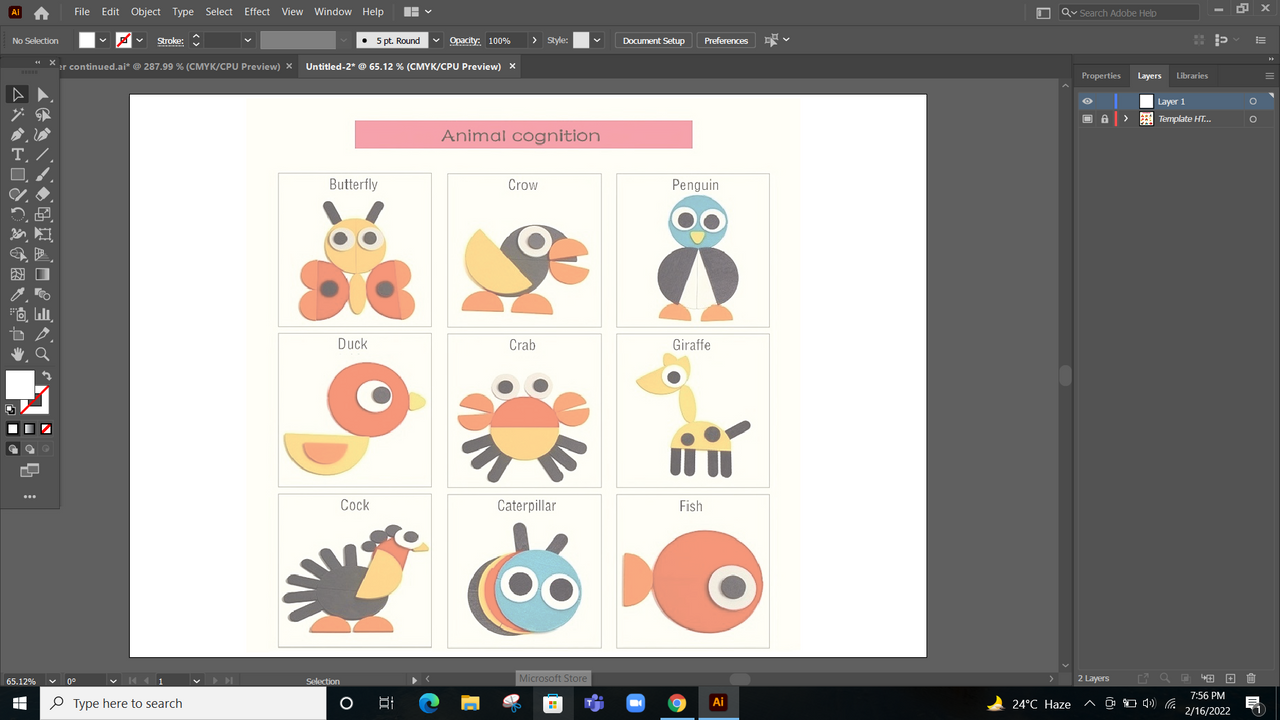Screen dimensions: 1280x720
Task: Open stroke color dropdown in control bar
Action: 139,40
